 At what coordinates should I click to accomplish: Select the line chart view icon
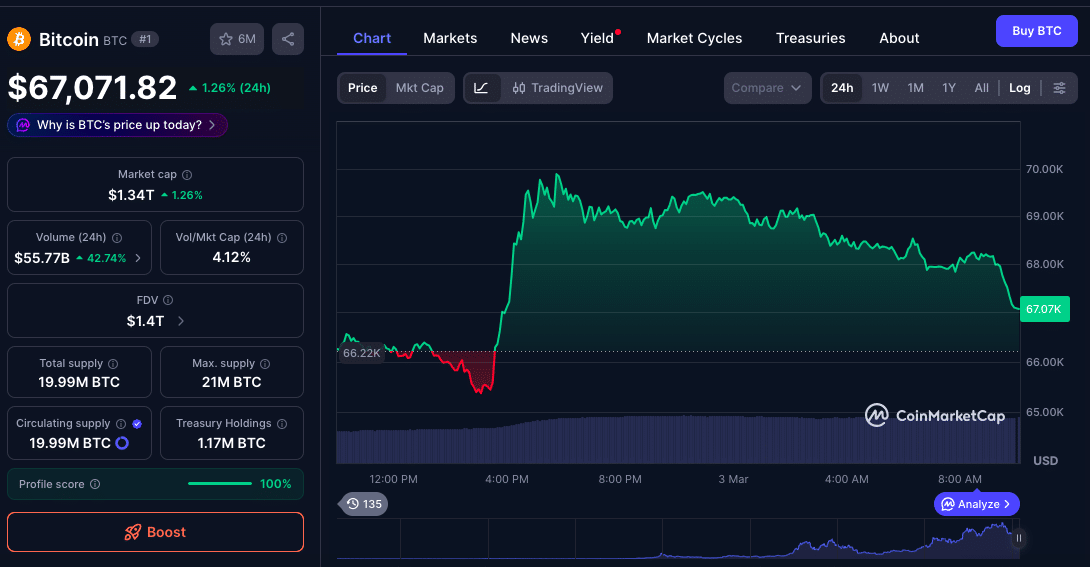pyautogui.click(x=482, y=88)
